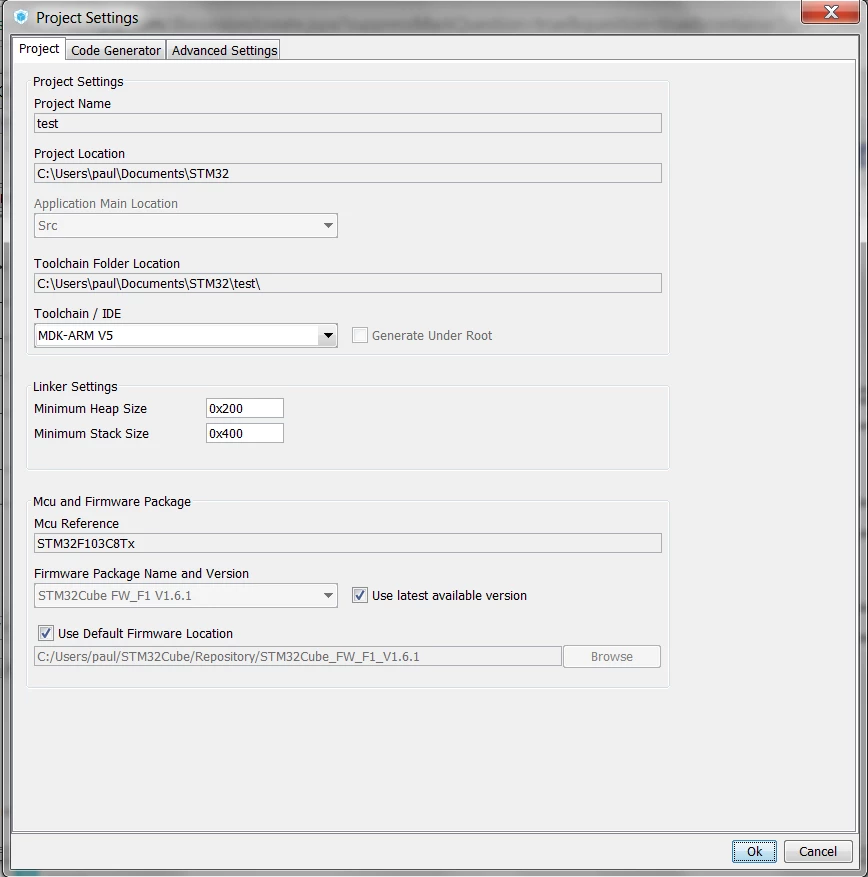868x877 pixels.
Task: Switch to the Project tab
Action: coord(39,49)
